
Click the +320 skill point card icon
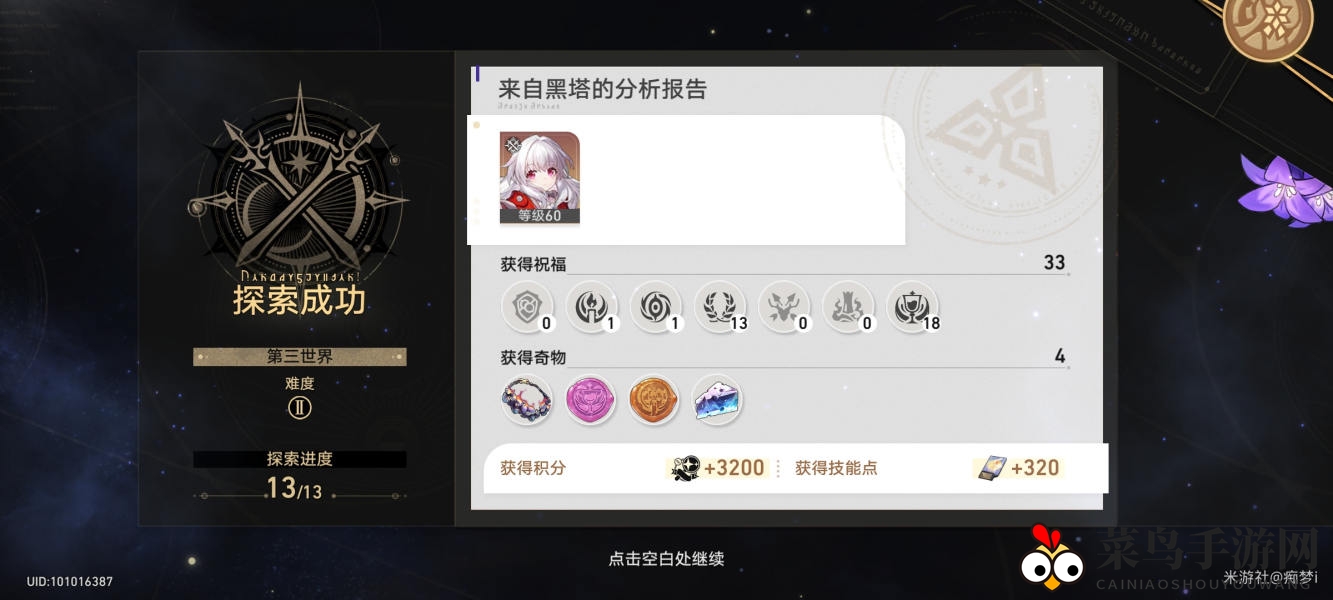[x=991, y=468]
